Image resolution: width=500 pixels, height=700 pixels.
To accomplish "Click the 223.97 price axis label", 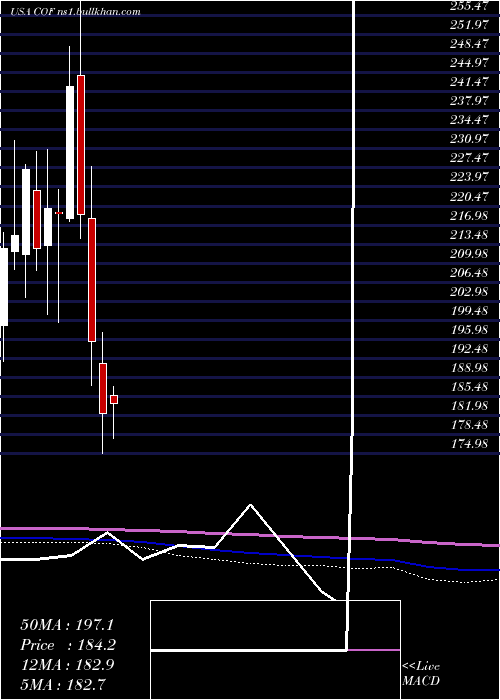I will pyautogui.click(x=470, y=177).
